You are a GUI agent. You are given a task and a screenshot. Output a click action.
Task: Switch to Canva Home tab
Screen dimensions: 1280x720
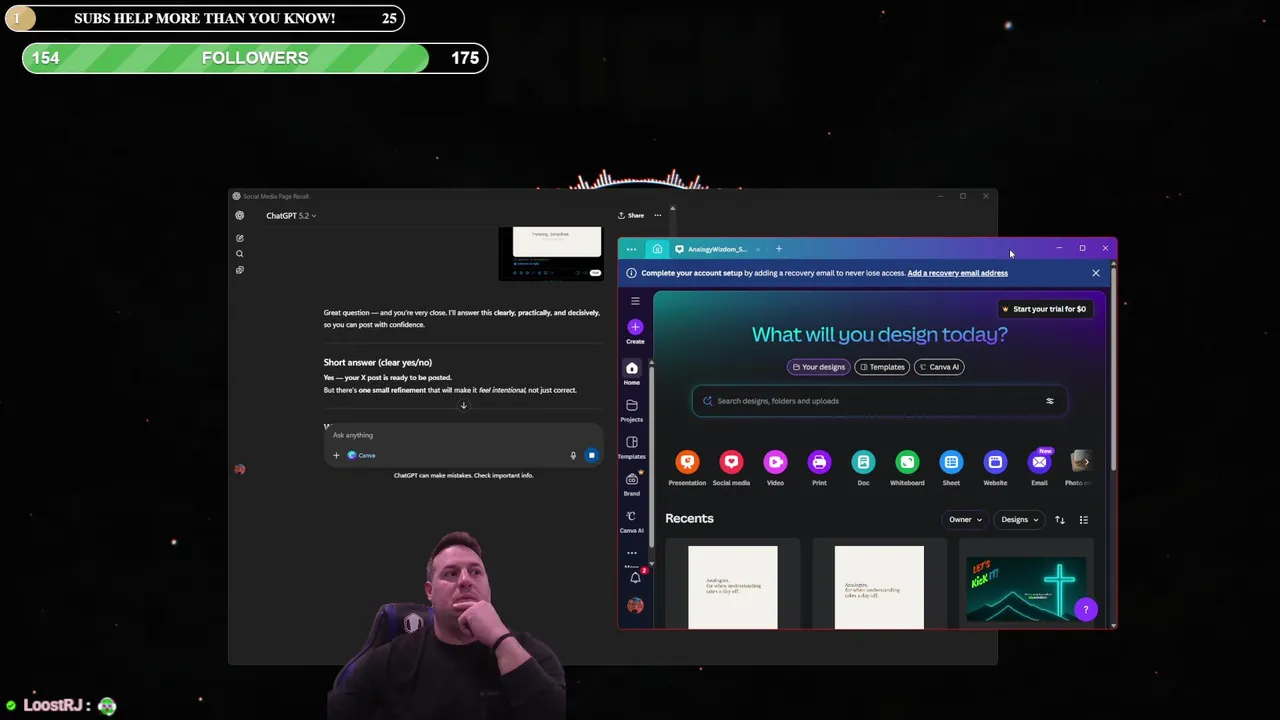[x=657, y=249]
